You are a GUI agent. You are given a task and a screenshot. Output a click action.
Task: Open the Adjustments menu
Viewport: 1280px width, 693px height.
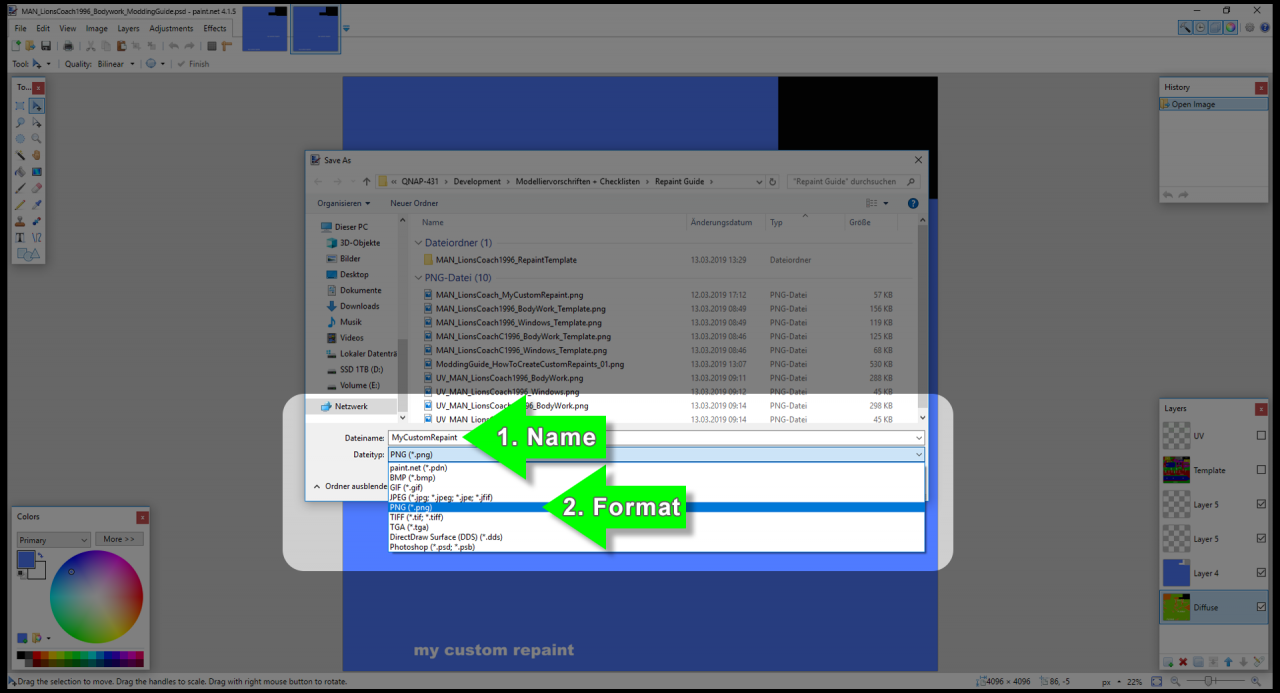coord(171,28)
